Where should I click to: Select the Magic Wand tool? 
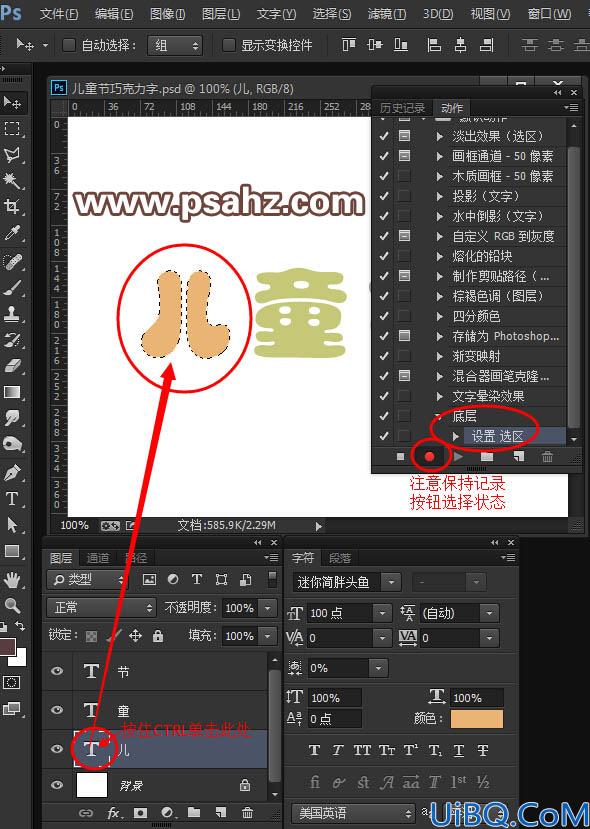(12, 181)
